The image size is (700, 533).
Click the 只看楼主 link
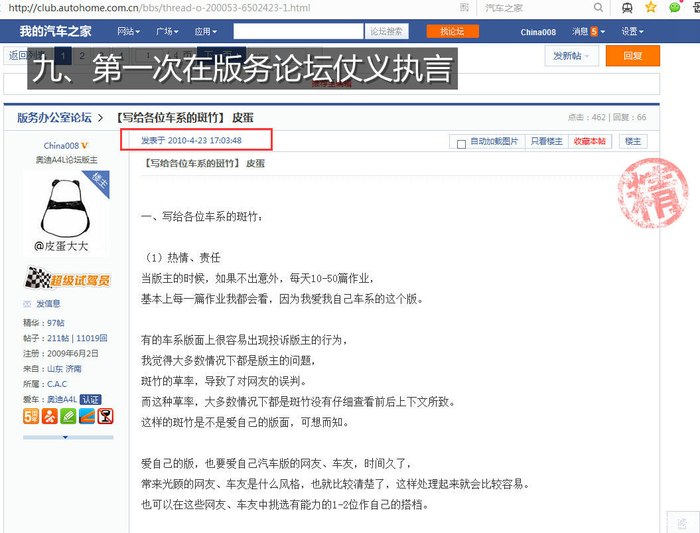click(x=546, y=142)
